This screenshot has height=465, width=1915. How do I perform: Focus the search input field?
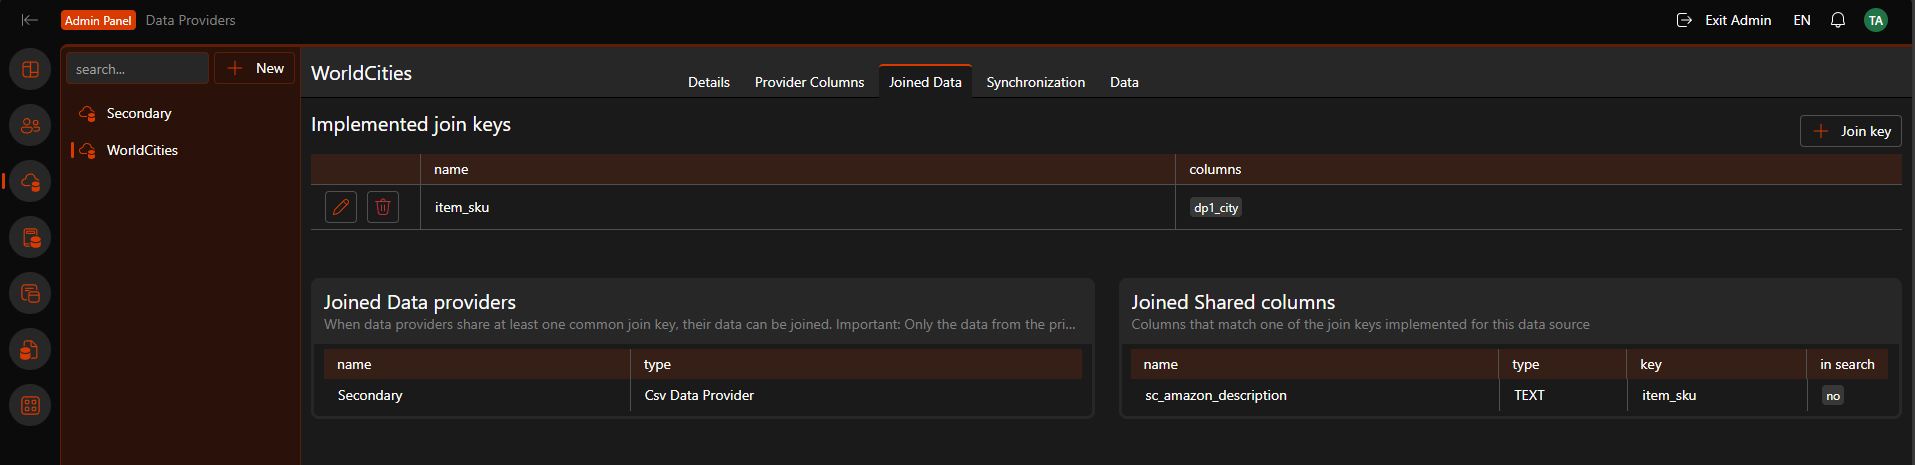coord(137,68)
